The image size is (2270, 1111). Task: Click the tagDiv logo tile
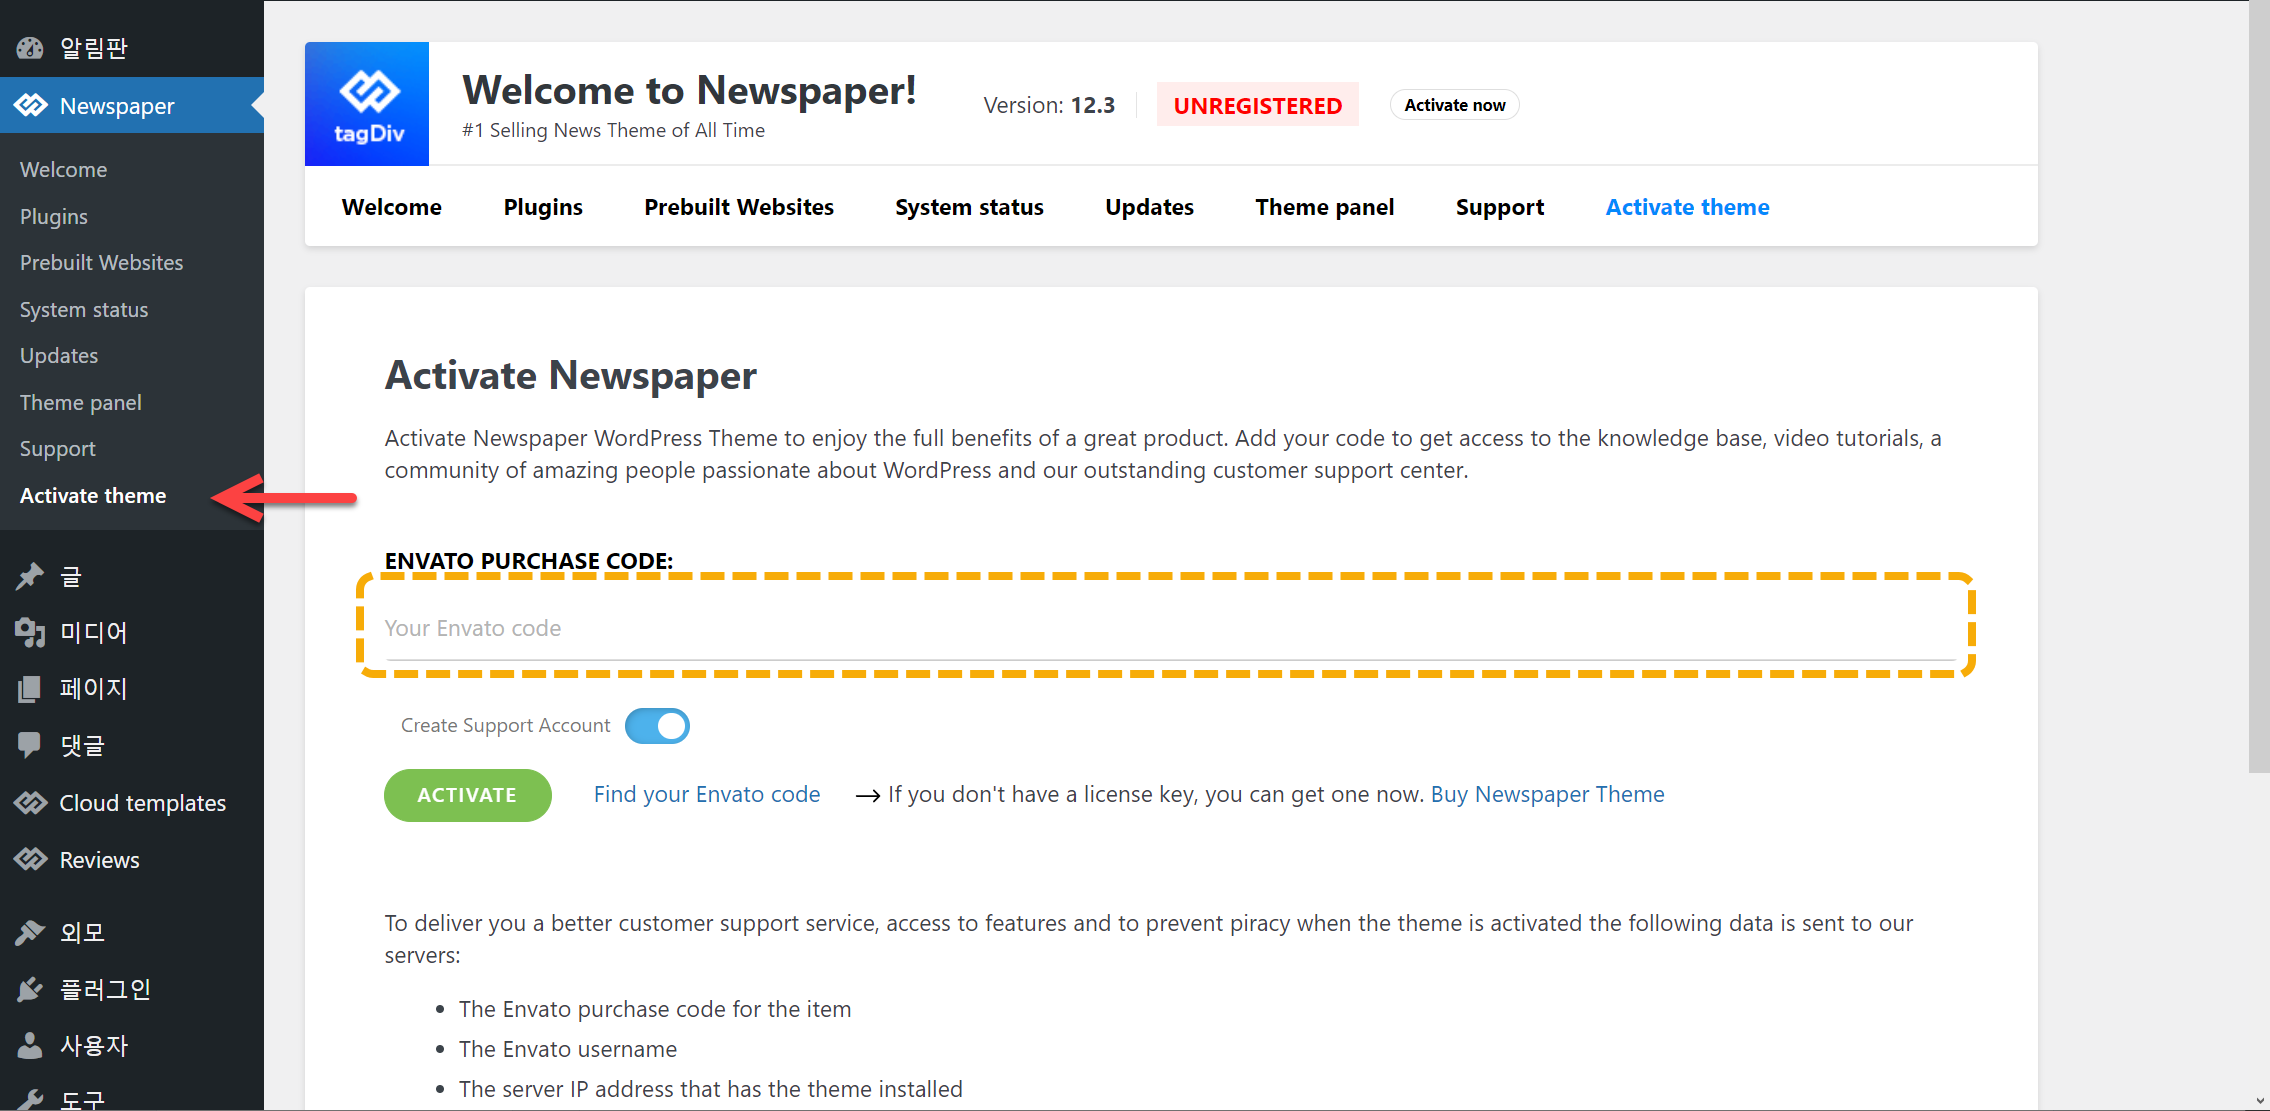click(367, 104)
